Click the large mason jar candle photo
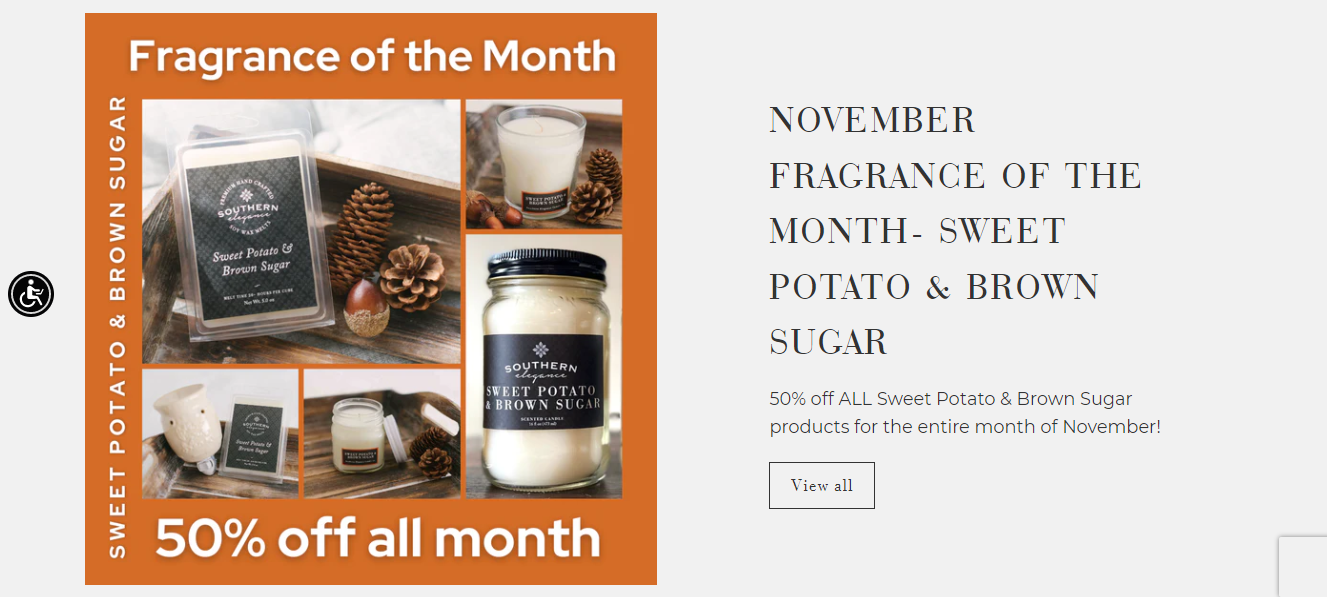The image size is (1327, 597). [544, 366]
